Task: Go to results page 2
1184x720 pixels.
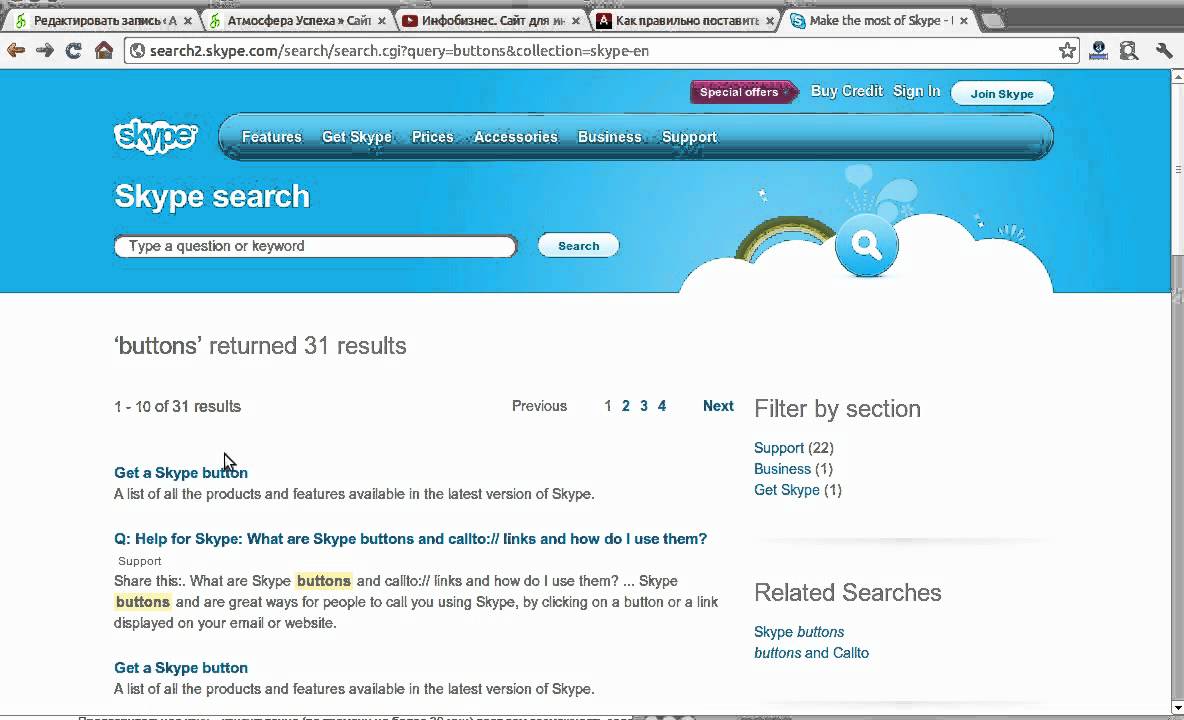Action: [x=625, y=406]
